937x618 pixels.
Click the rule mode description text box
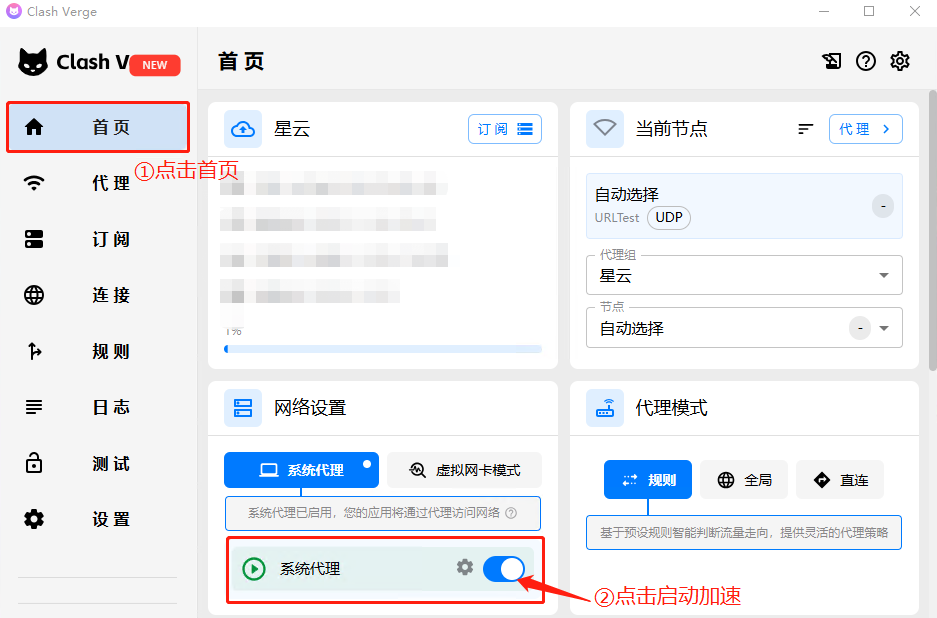click(x=744, y=533)
